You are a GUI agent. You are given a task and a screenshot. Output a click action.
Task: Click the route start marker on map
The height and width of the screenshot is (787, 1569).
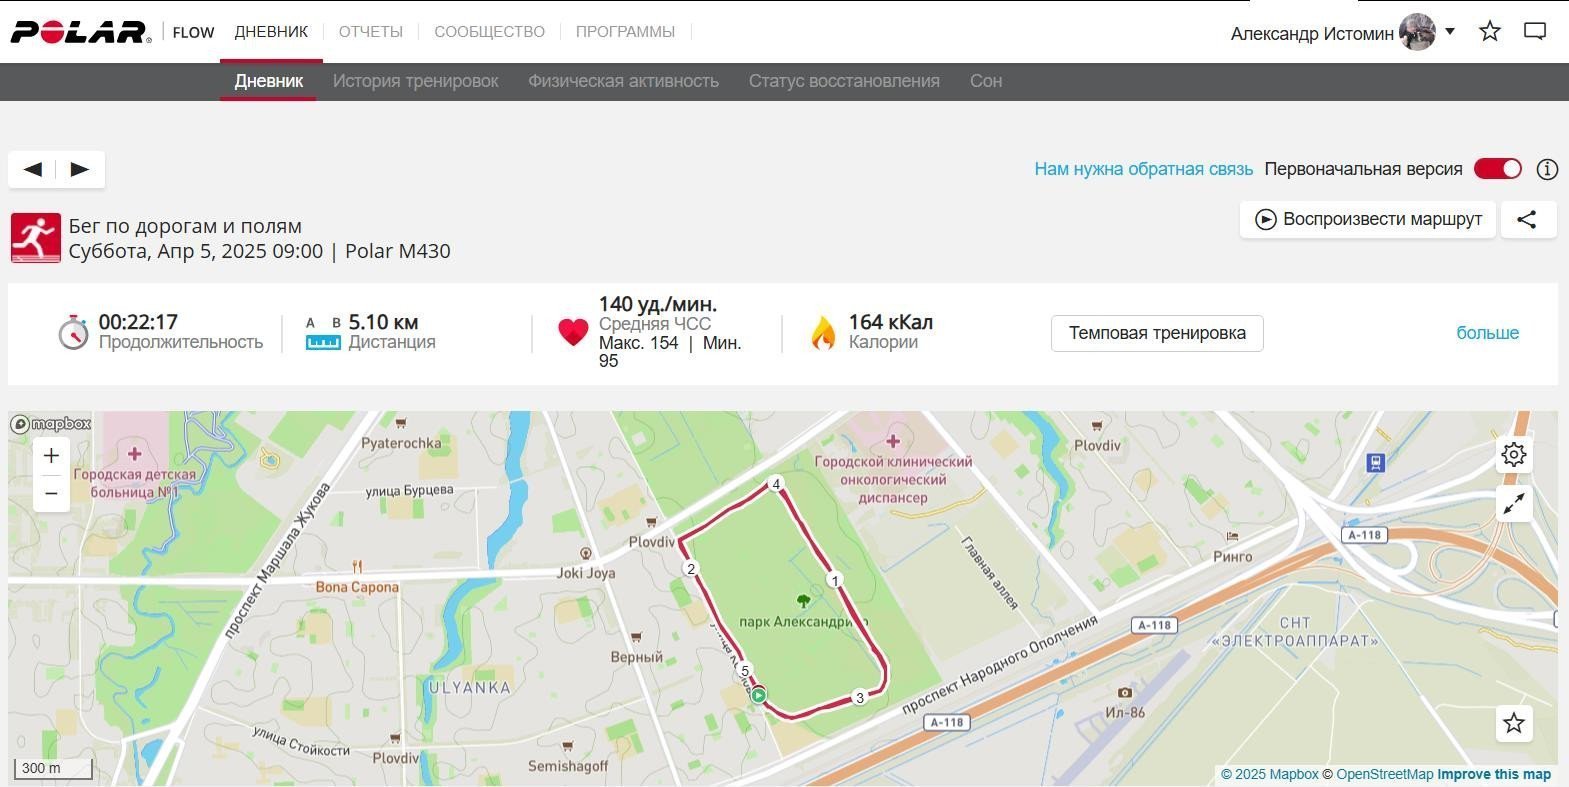pyautogui.click(x=759, y=695)
